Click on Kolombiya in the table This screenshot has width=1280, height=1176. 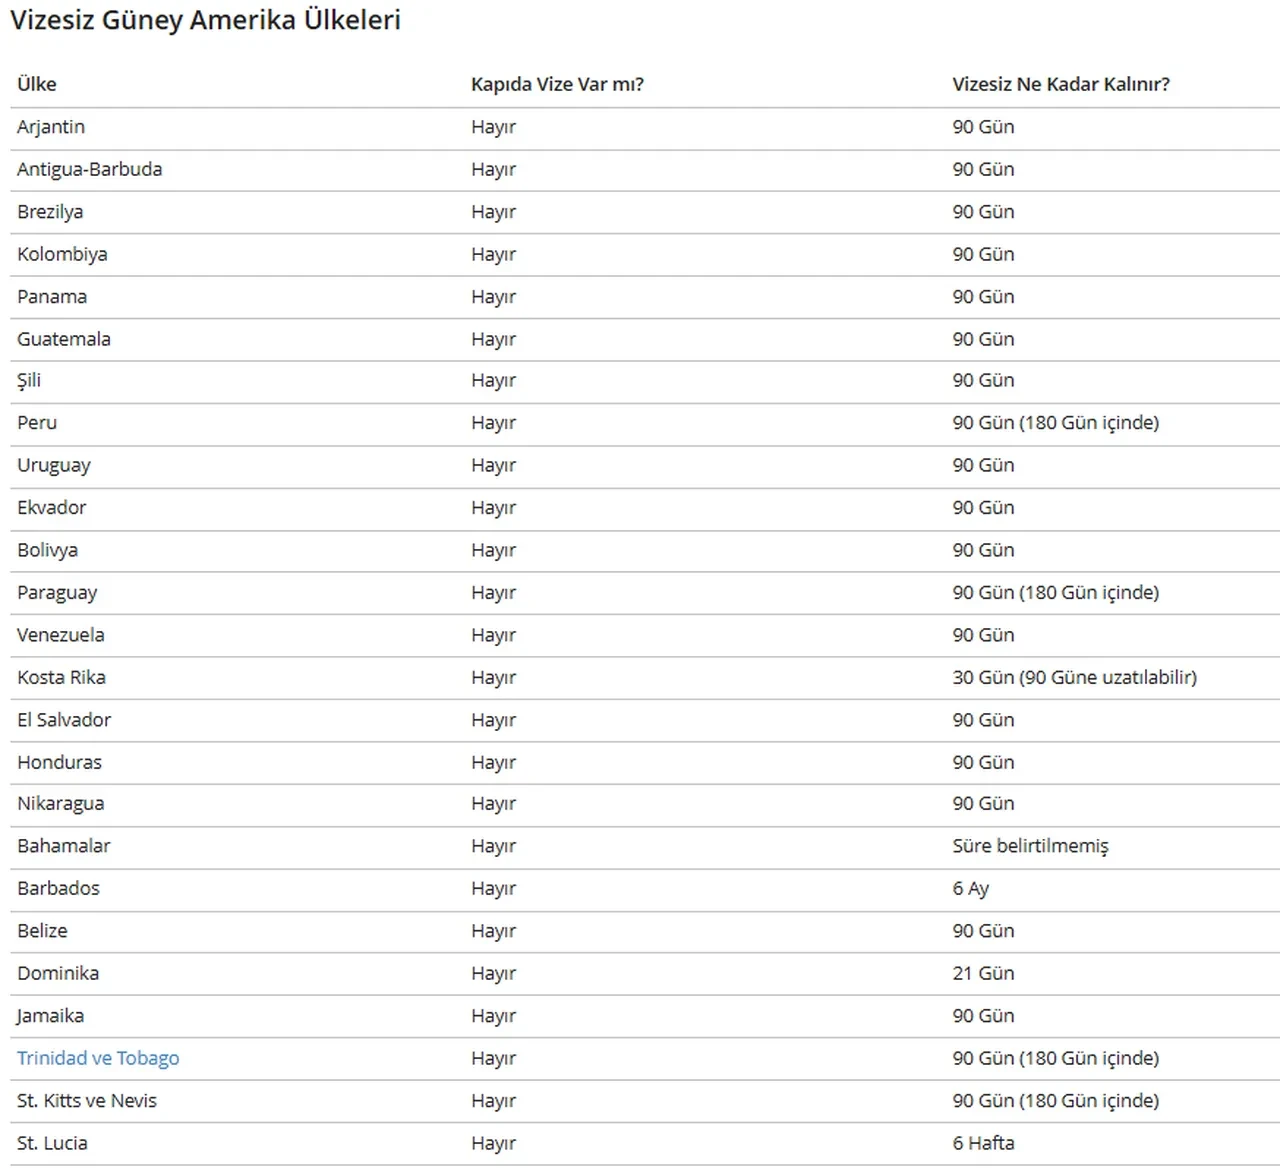[x=62, y=254]
